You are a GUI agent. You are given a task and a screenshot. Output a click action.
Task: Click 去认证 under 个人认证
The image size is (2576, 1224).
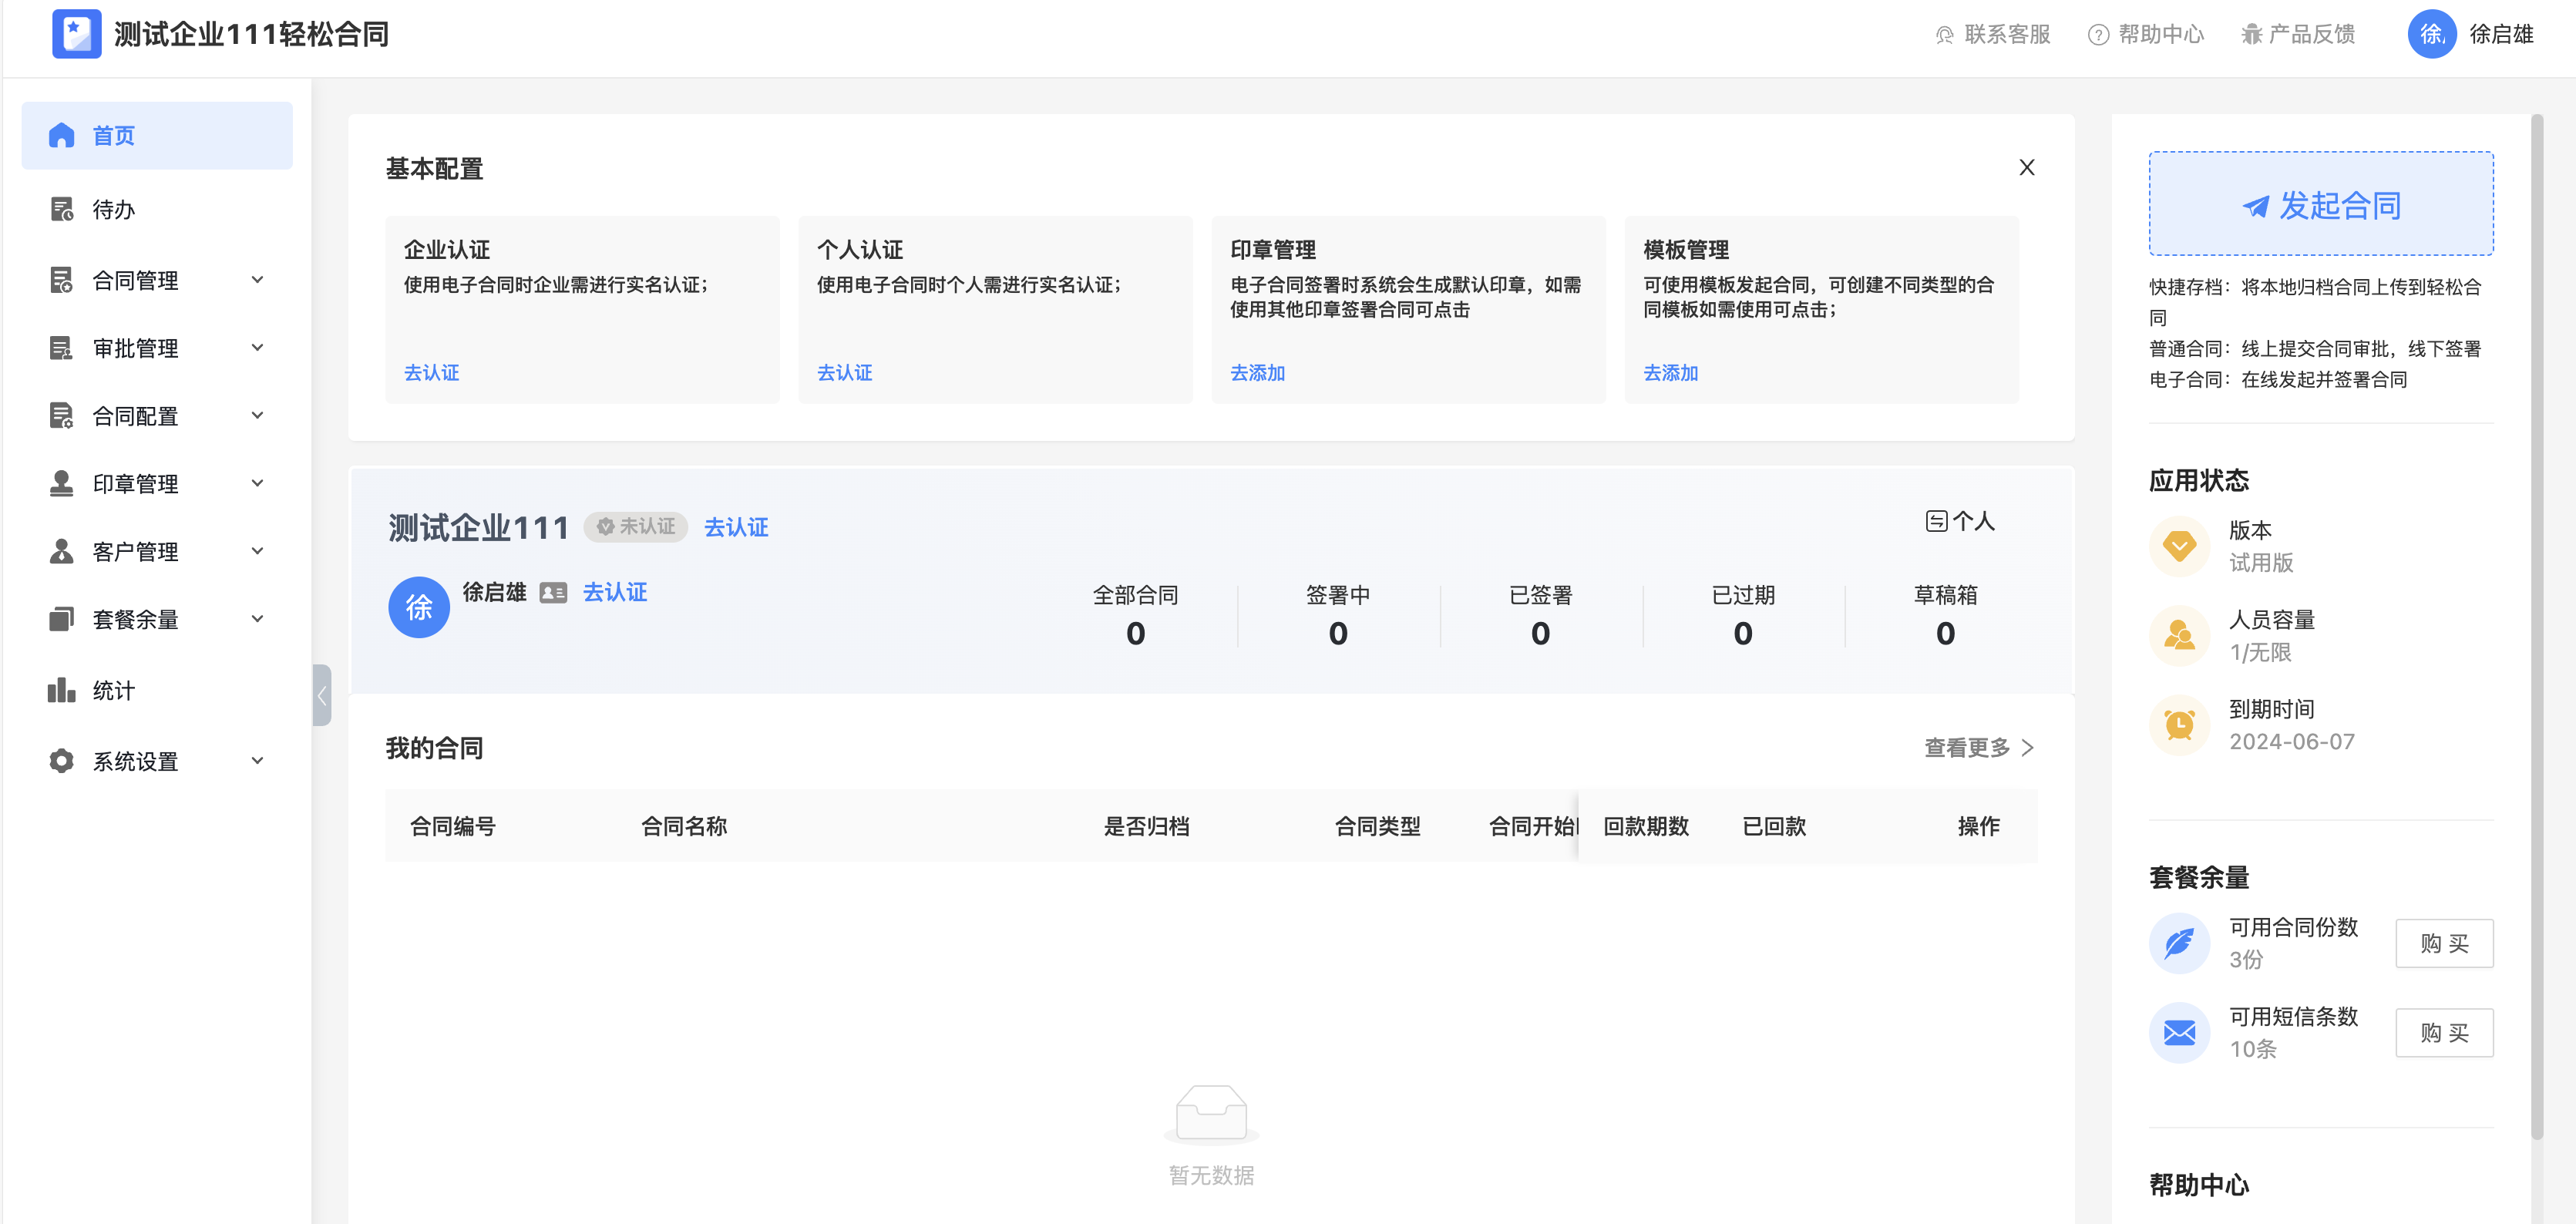[x=844, y=373]
